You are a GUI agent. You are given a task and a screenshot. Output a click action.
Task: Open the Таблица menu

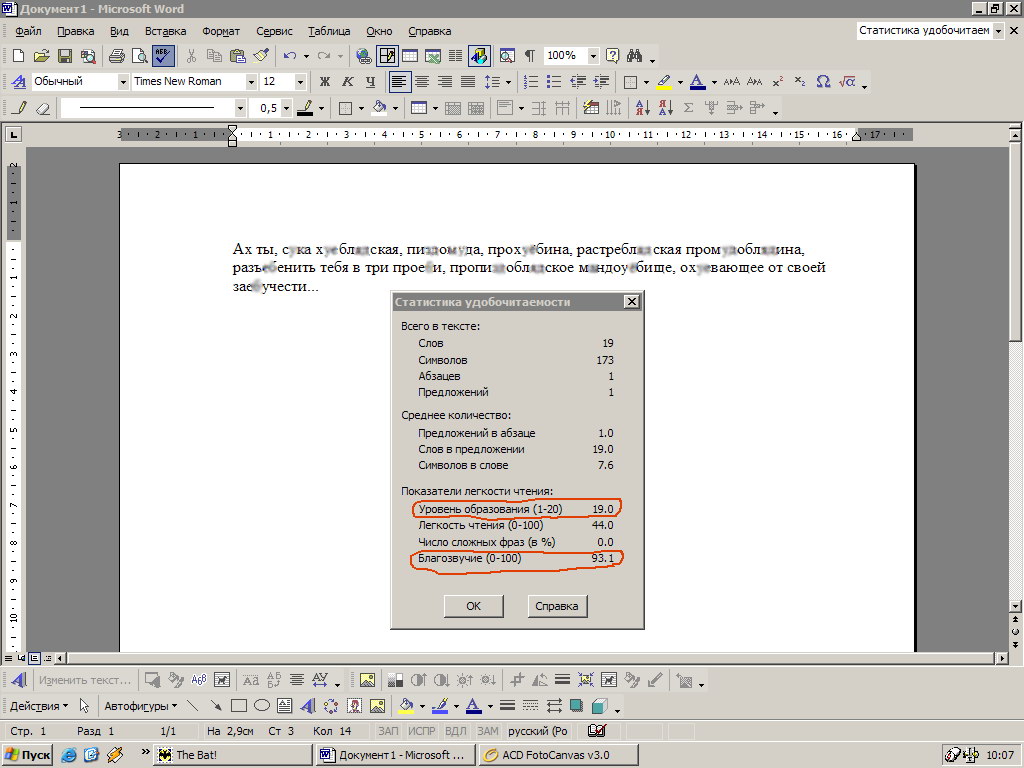click(329, 32)
